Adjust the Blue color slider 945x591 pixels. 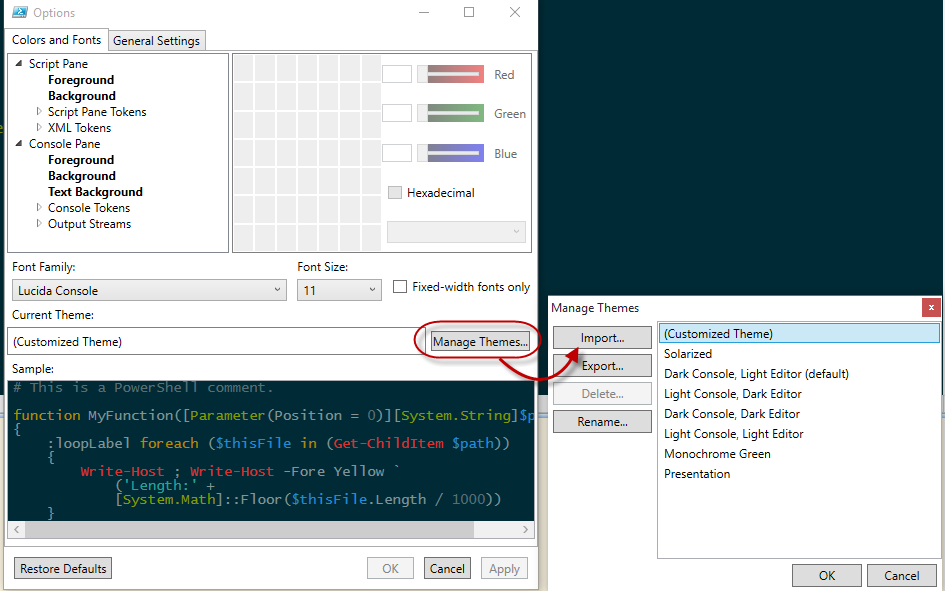(450, 153)
